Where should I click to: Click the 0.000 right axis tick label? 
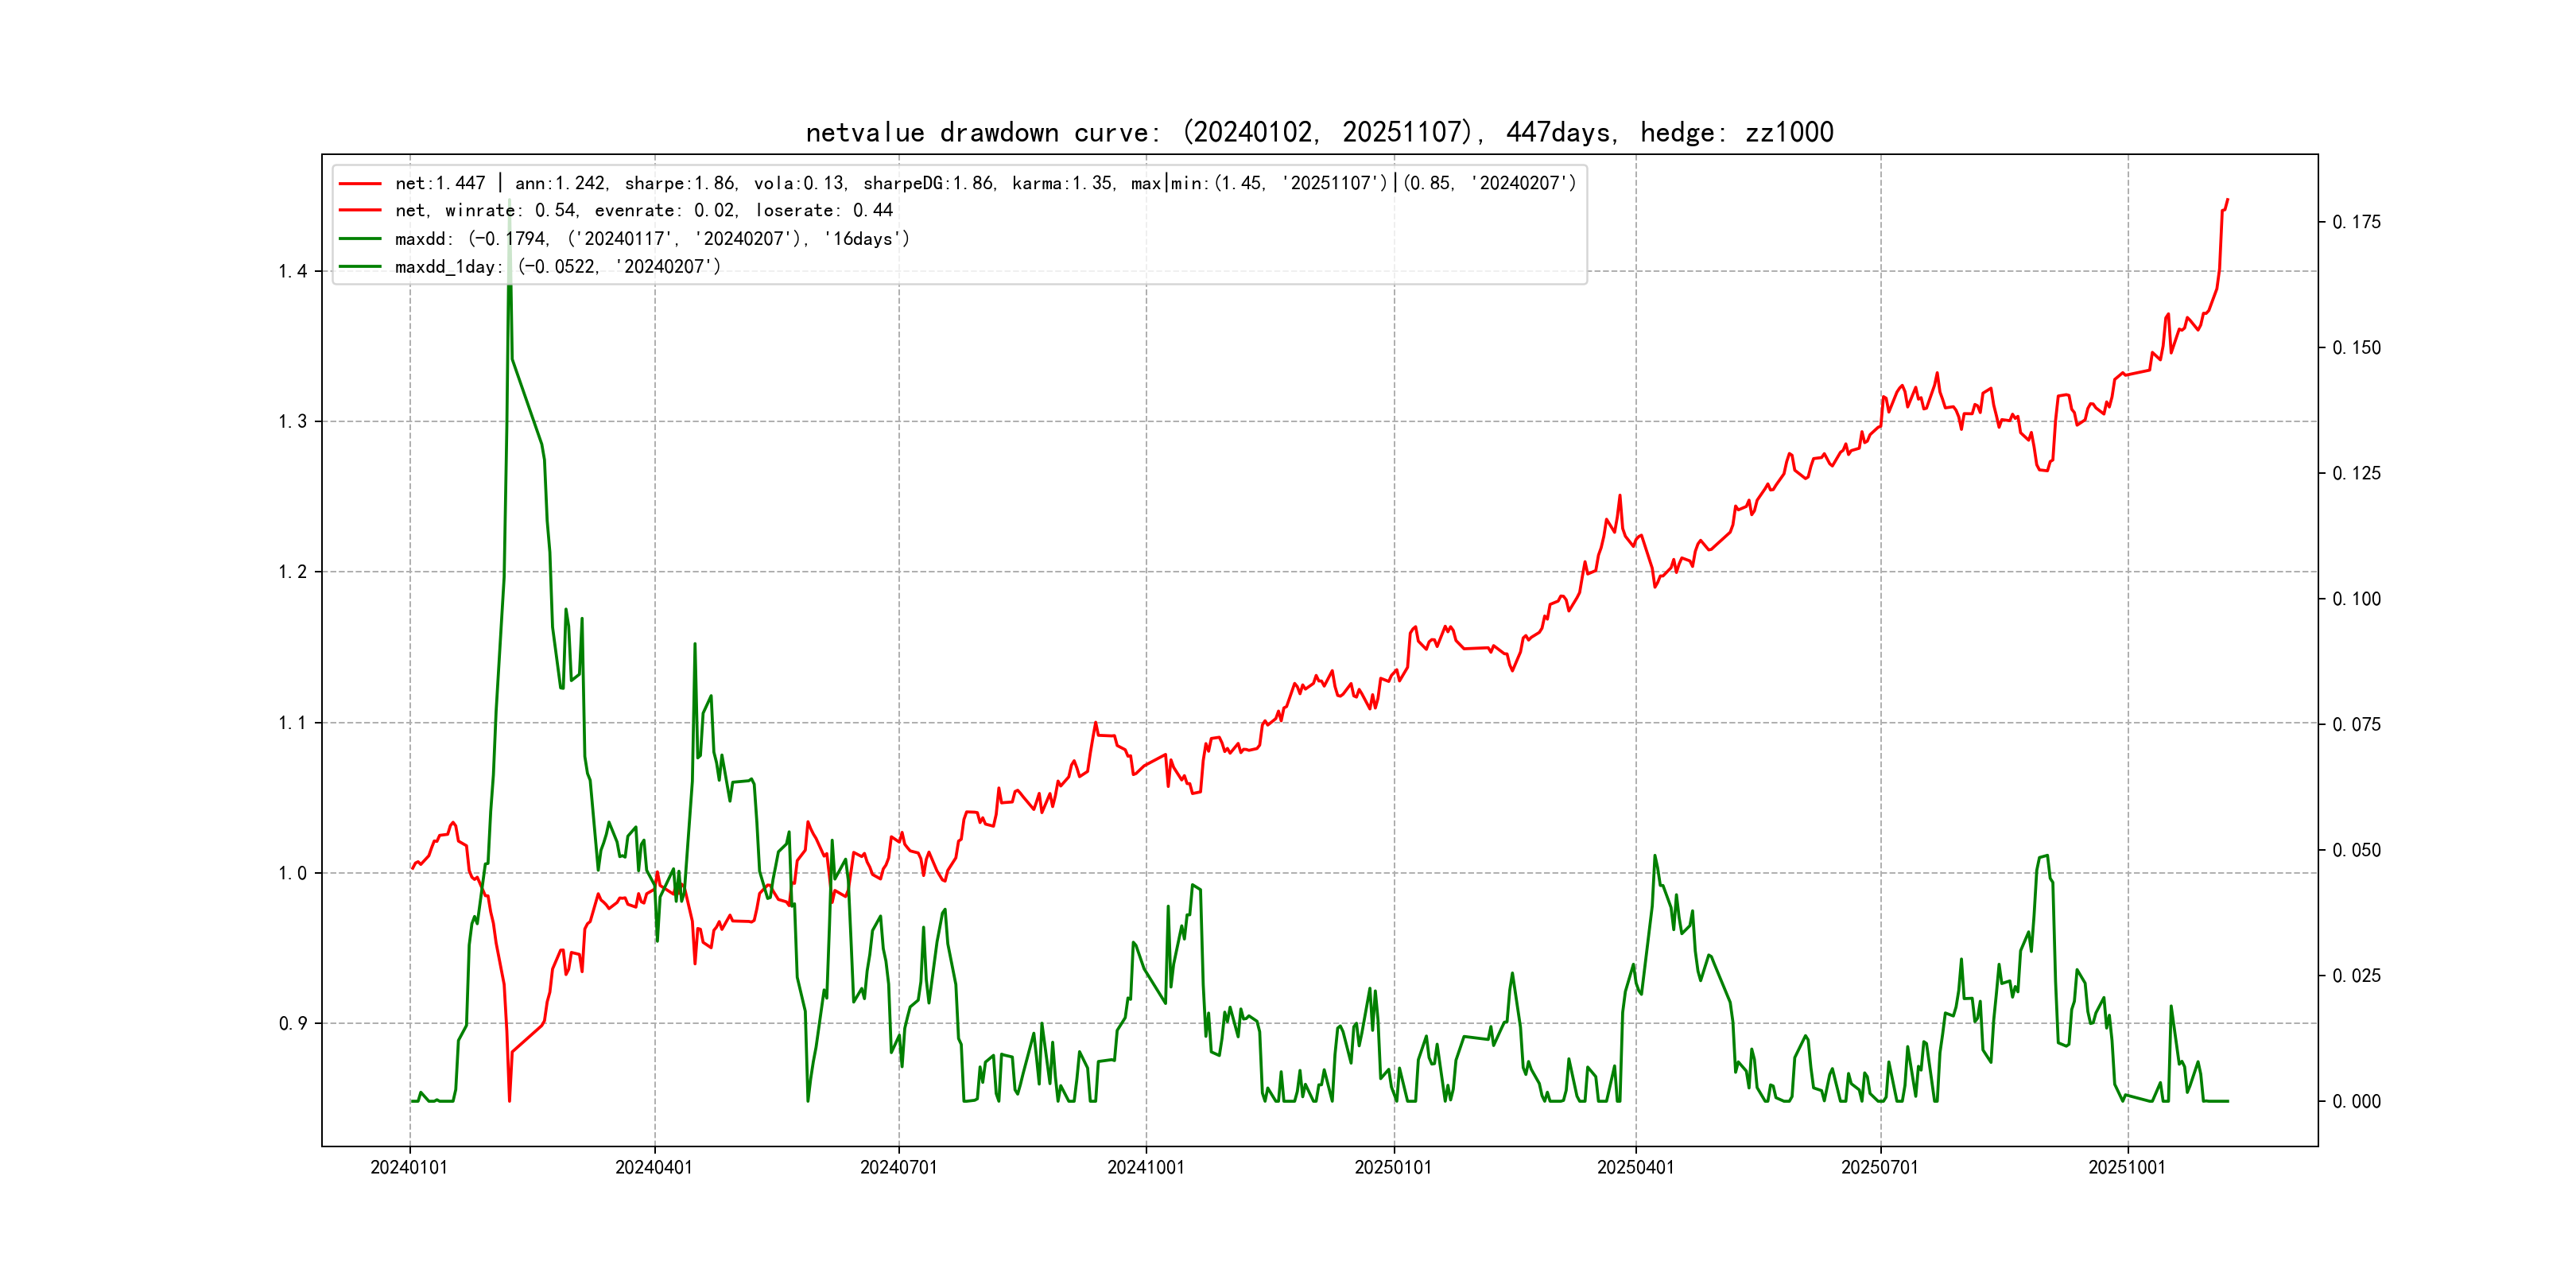point(2356,1102)
